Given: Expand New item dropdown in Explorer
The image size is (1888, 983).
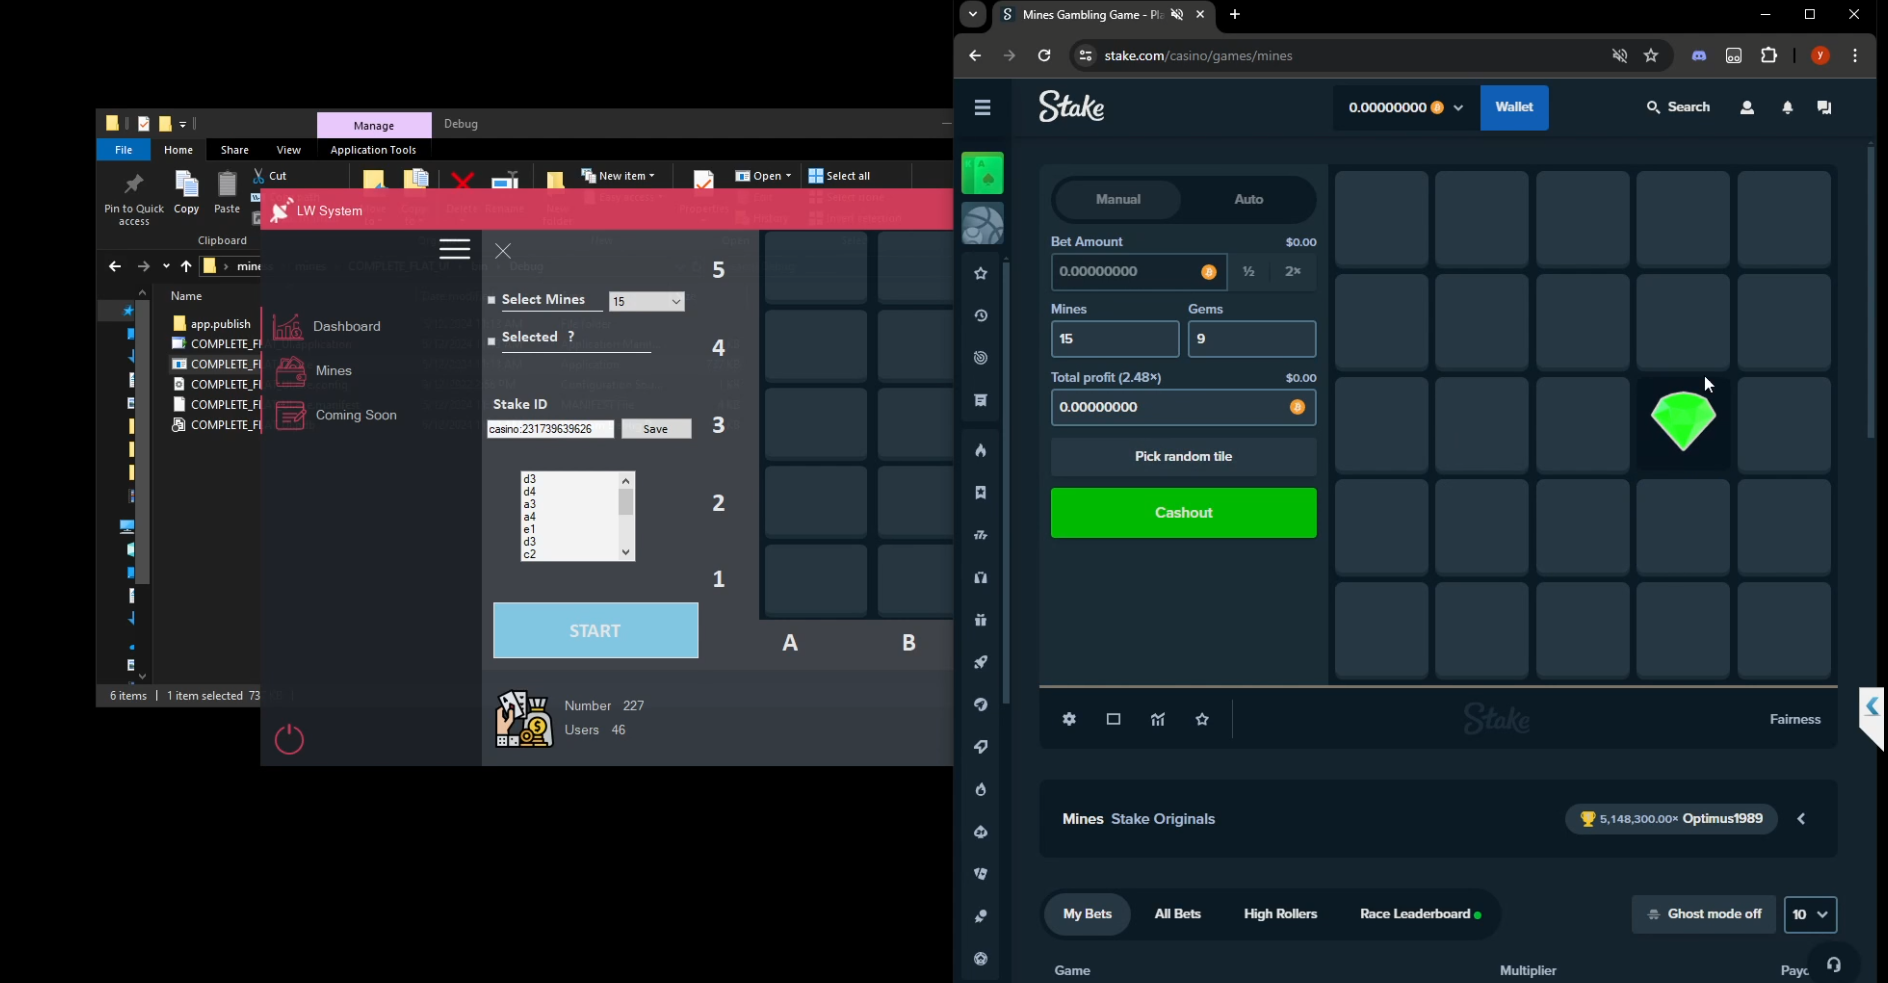Looking at the screenshot, I should 618,176.
